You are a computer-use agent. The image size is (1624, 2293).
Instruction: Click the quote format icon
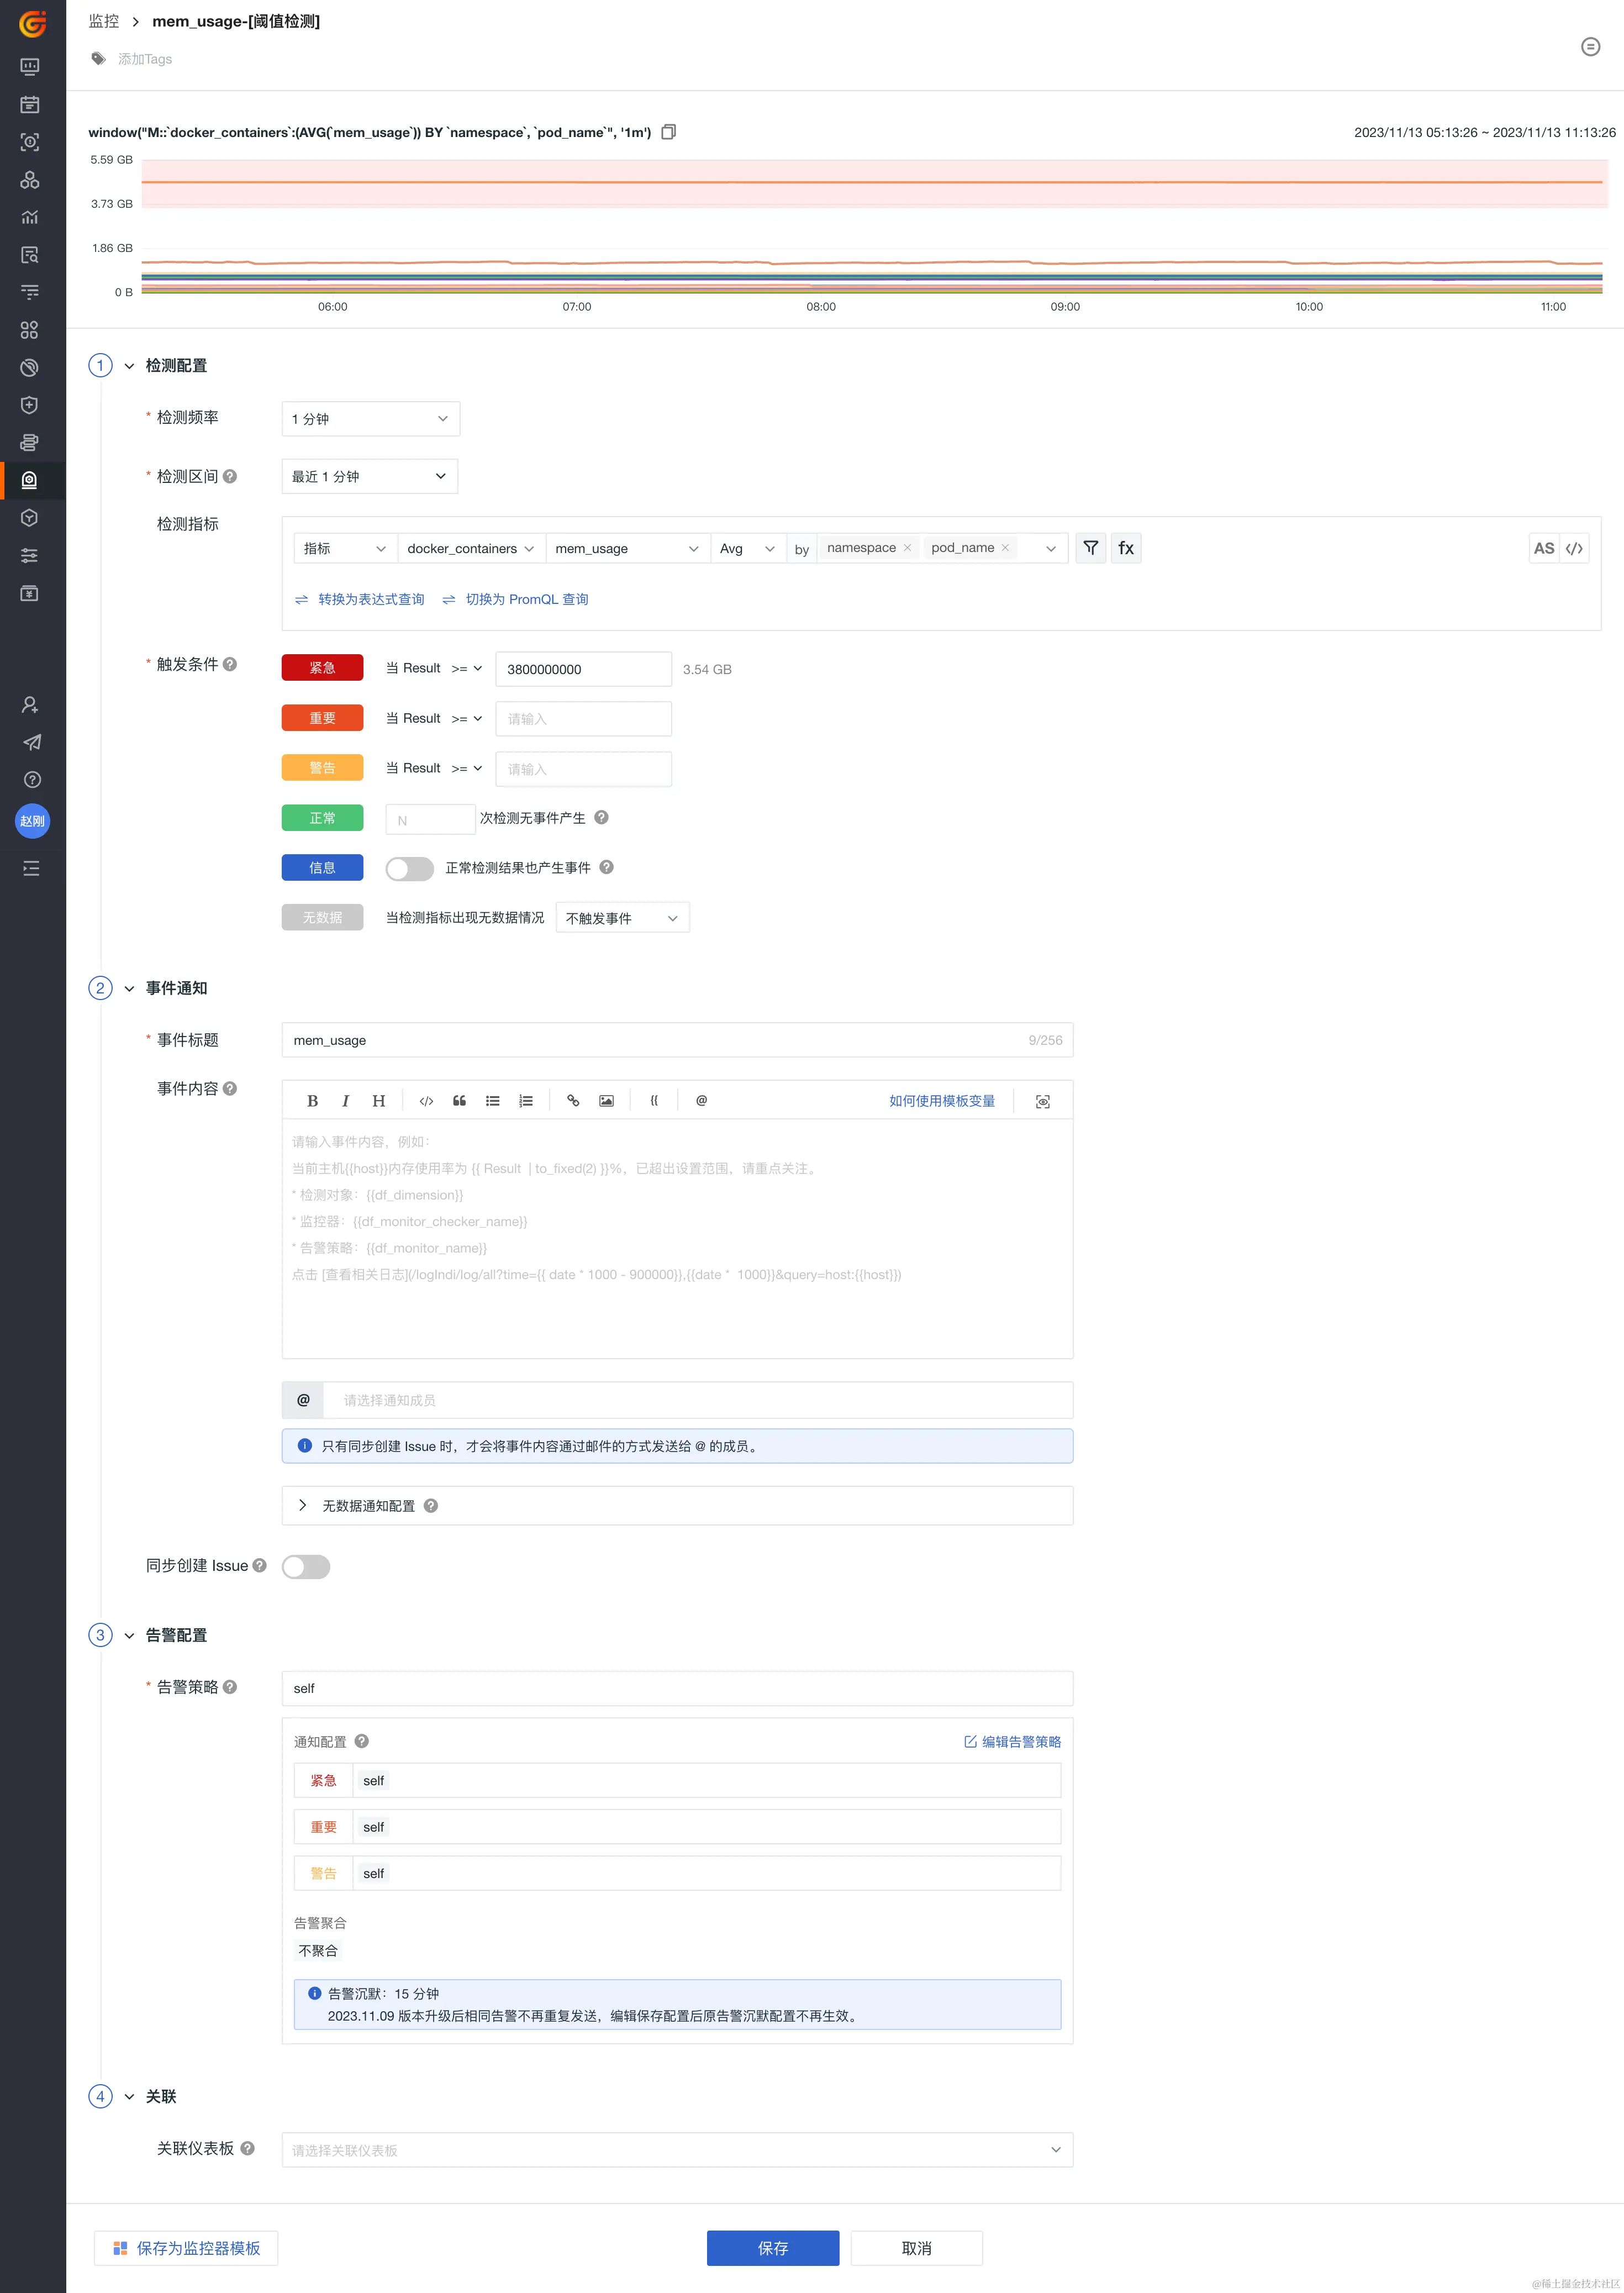[x=459, y=1101]
